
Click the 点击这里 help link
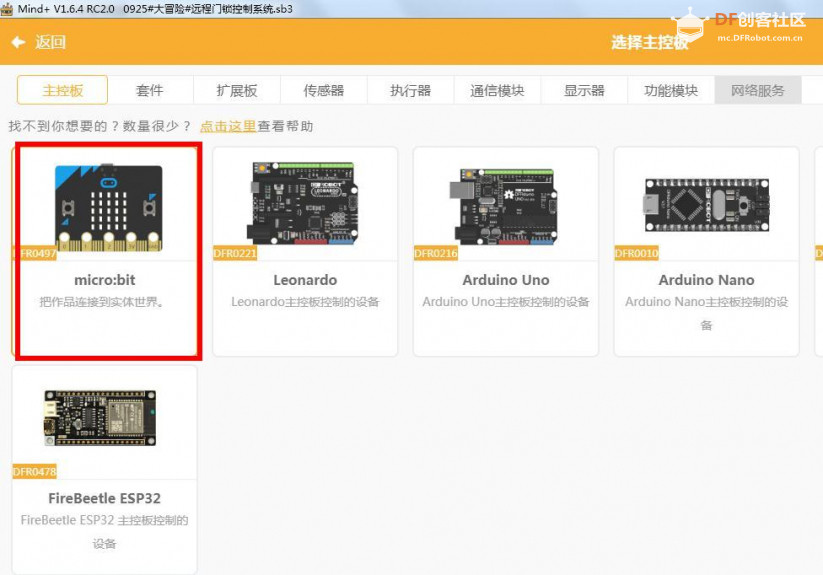228,126
